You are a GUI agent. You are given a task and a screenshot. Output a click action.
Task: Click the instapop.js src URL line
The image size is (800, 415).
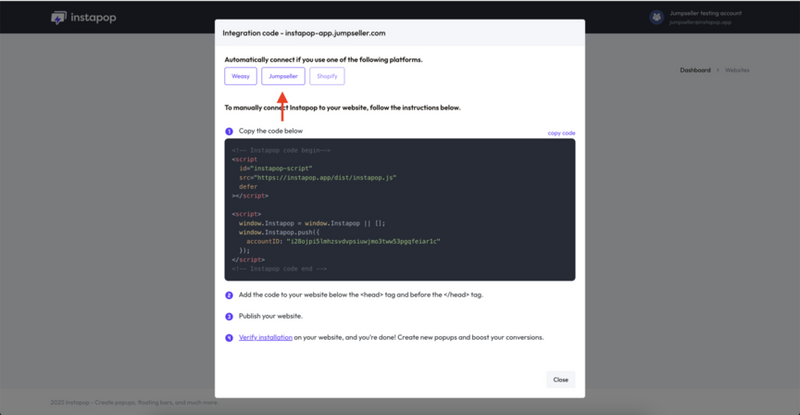click(317, 178)
